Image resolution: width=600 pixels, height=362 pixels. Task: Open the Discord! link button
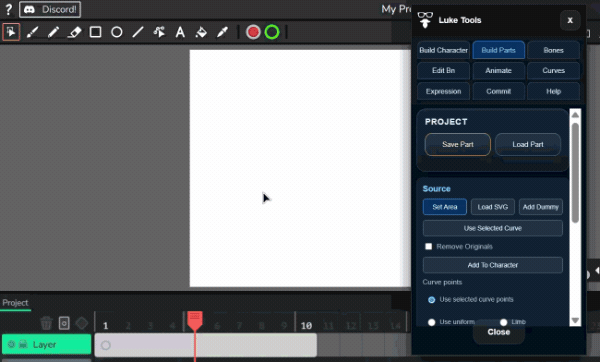coord(50,10)
